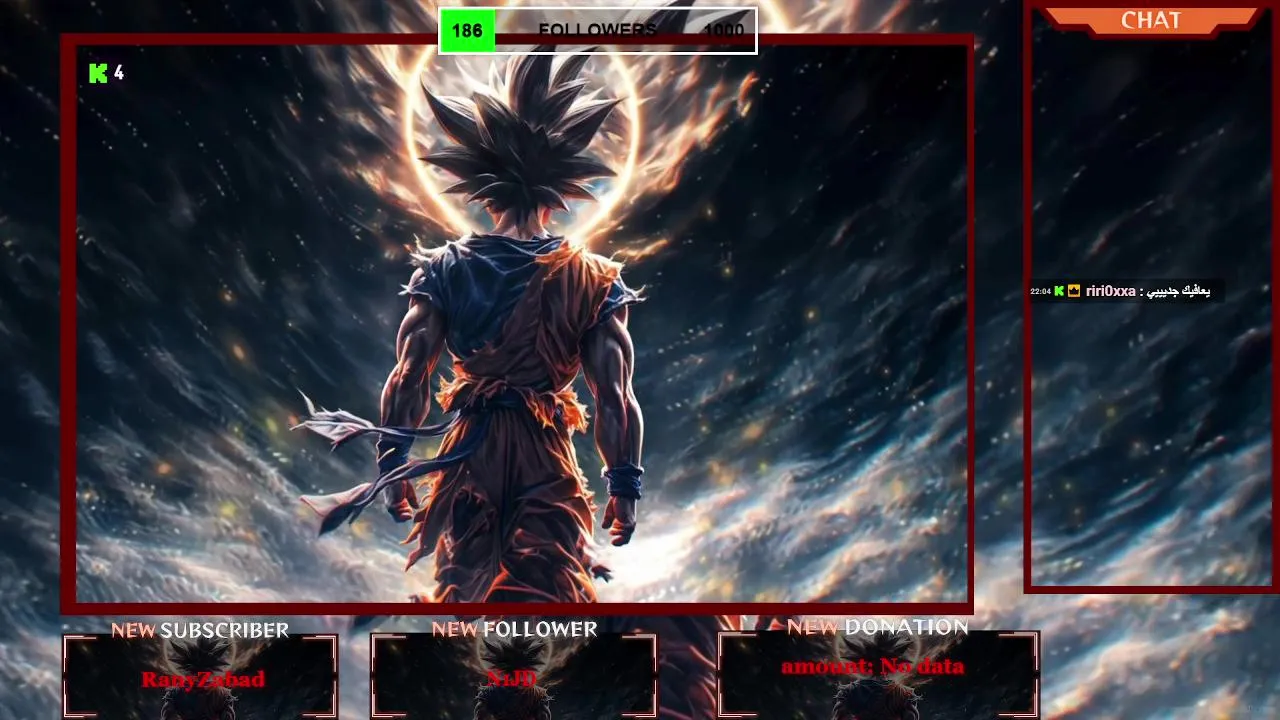Click the green Kick viewer-count logo

(98, 73)
